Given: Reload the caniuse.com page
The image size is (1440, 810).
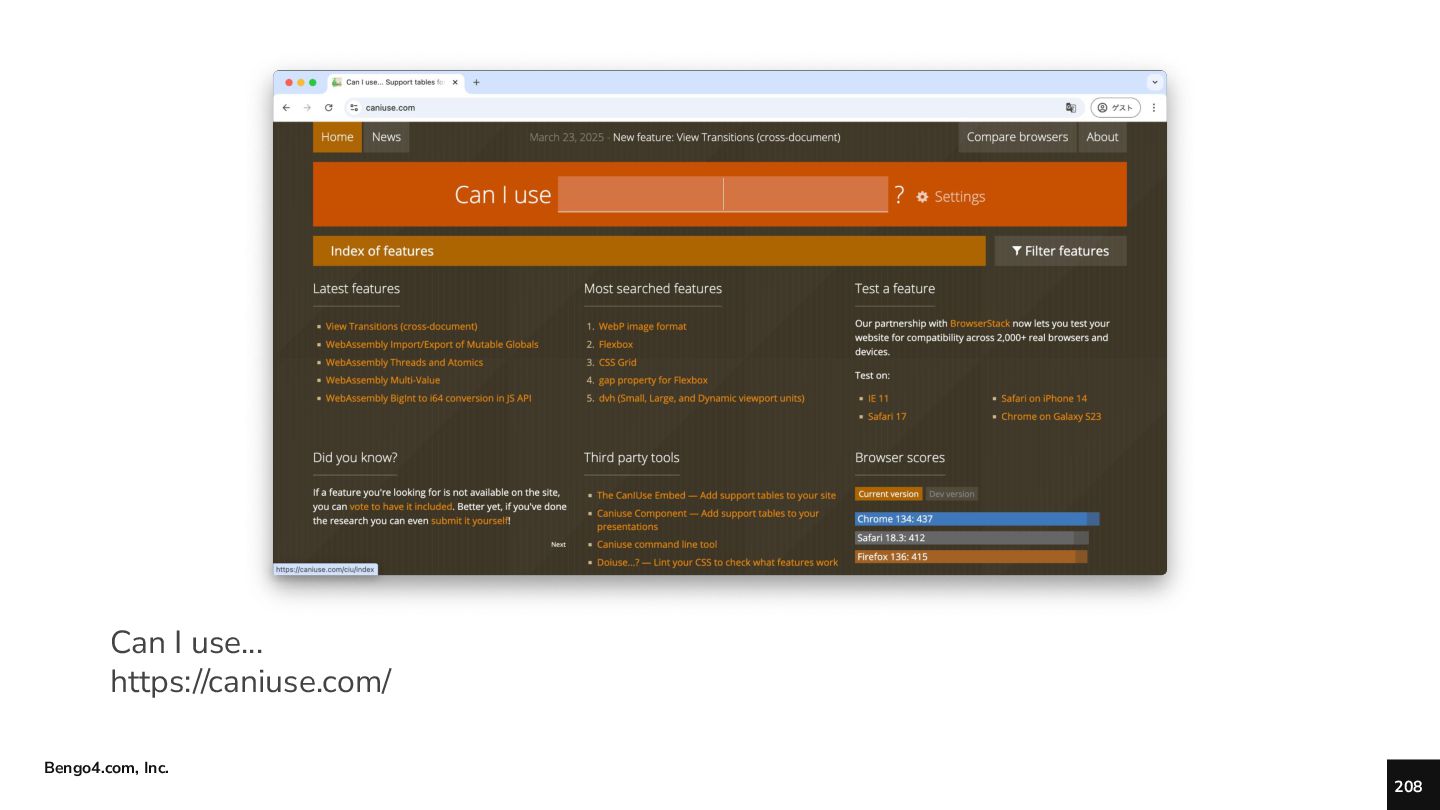Looking at the screenshot, I should pos(328,107).
